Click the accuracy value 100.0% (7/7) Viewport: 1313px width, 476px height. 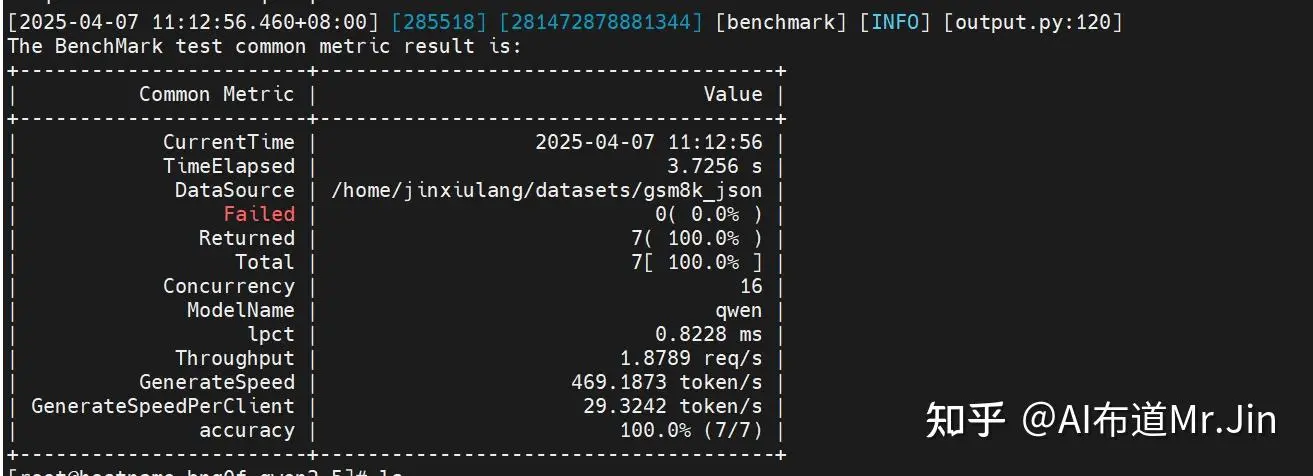click(x=691, y=430)
